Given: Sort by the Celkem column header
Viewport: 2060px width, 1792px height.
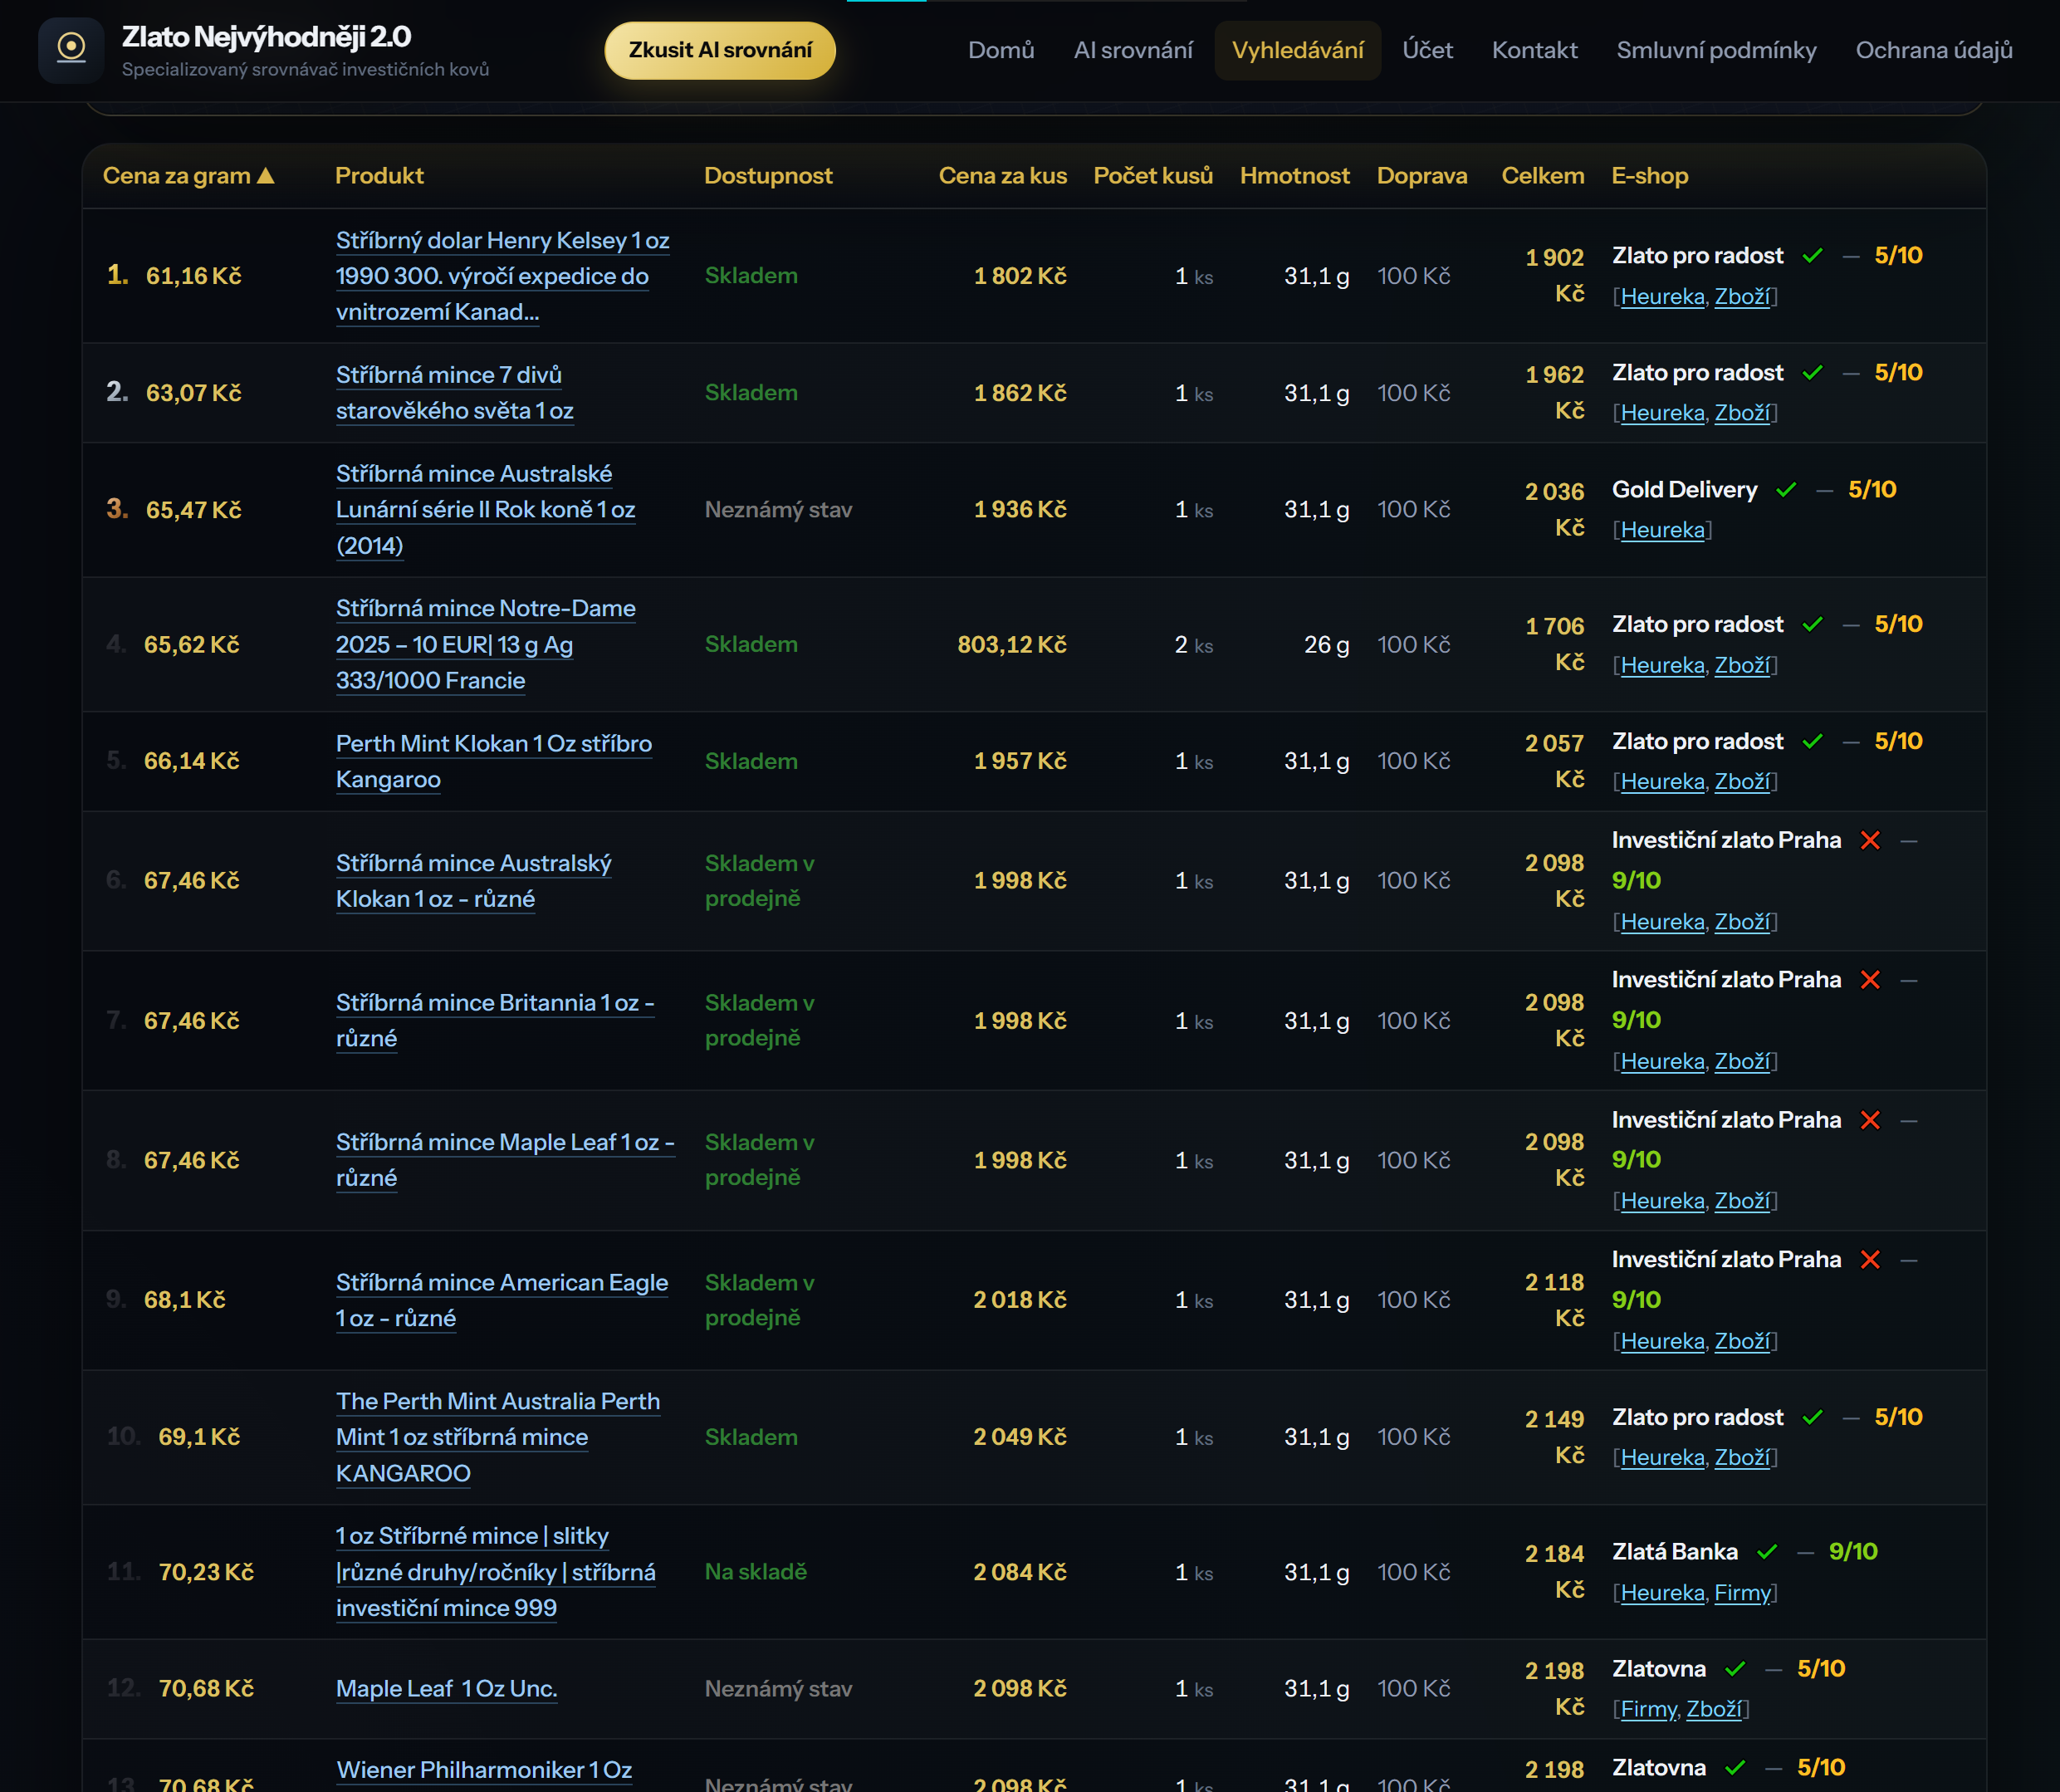Looking at the screenshot, I should tap(1543, 176).
